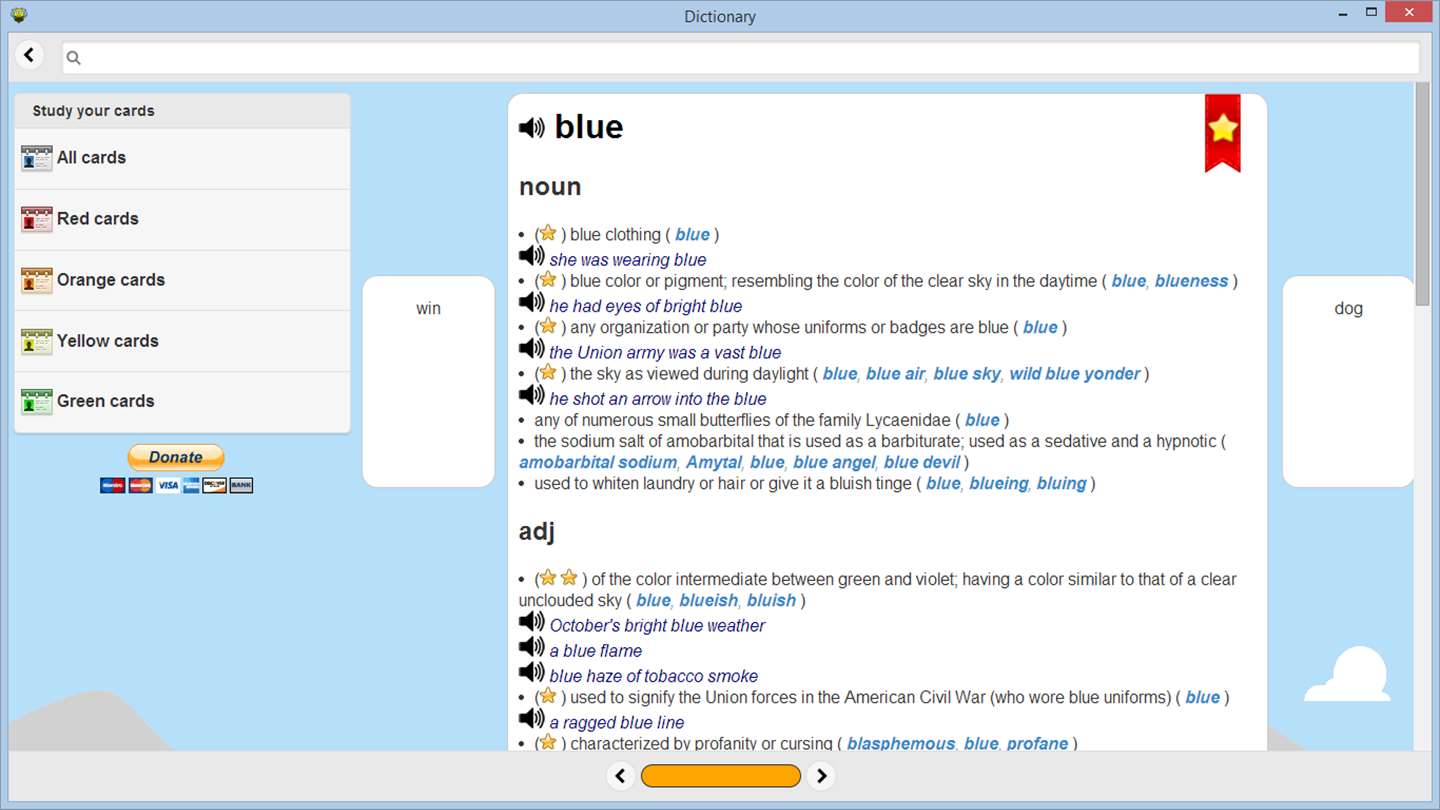Open the "blueness" synonym link

pyautogui.click(x=1191, y=281)
